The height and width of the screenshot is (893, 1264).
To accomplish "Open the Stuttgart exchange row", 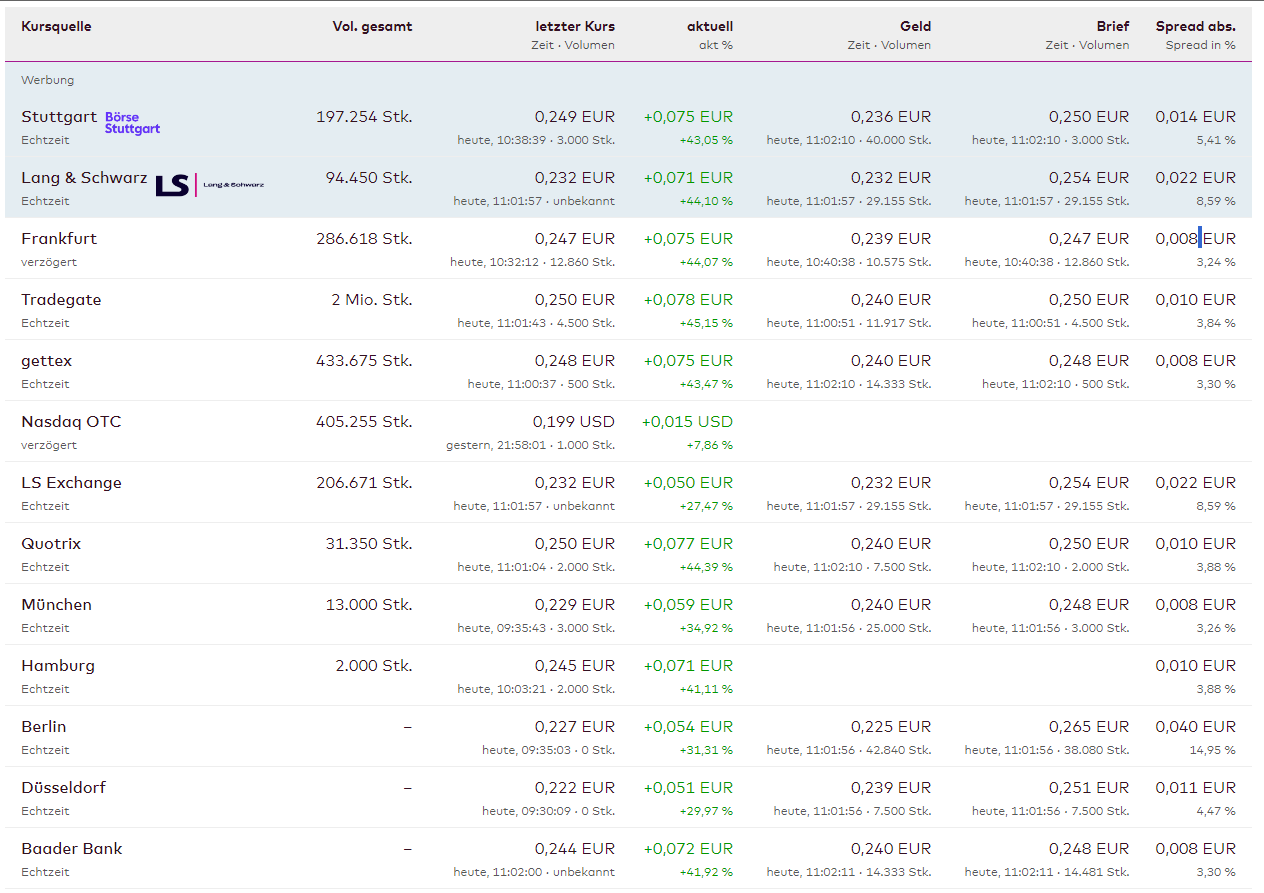I will pos(59,117).
